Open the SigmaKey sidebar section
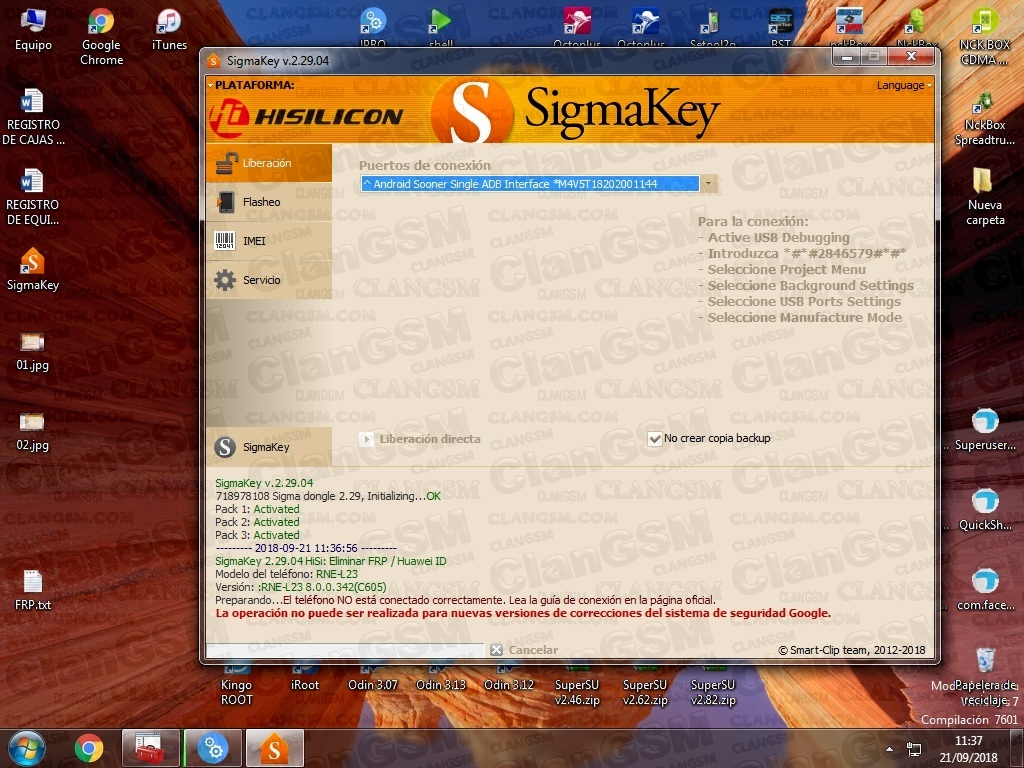This screenshot has height=768, width=1024. click(268, 447)
